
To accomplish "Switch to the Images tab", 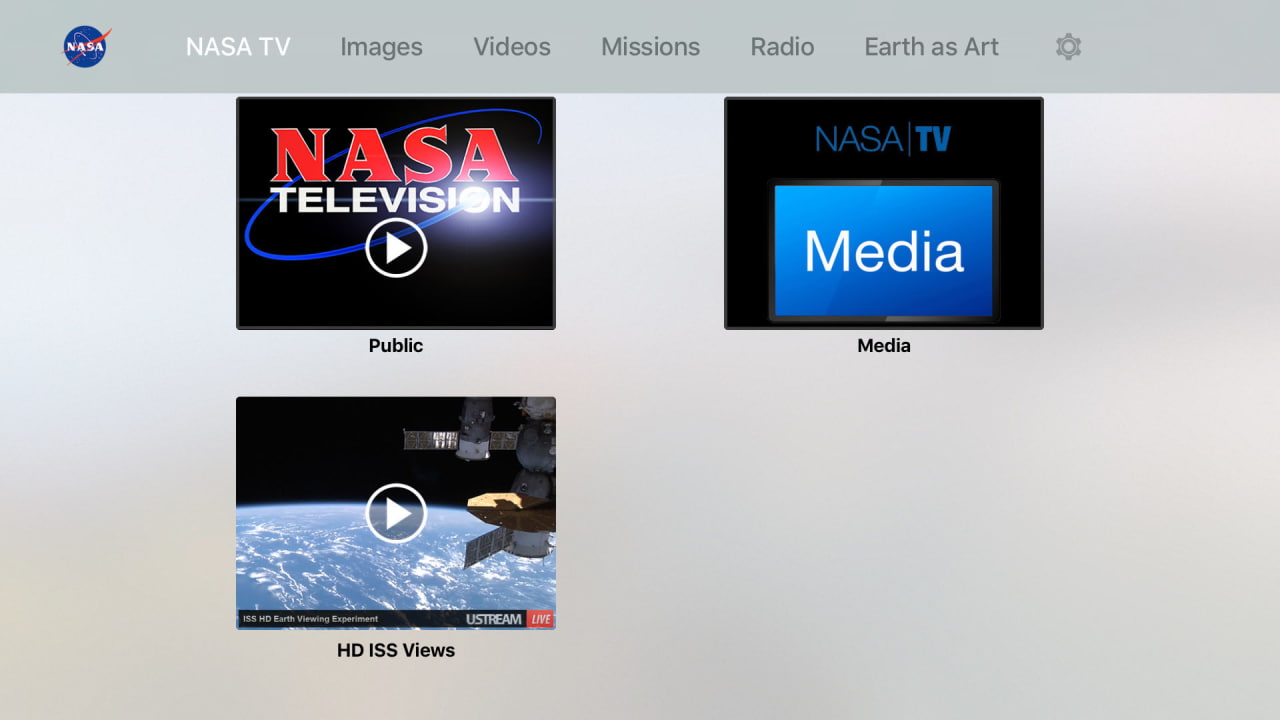I will pyautogui.click(x=381, y=47).
